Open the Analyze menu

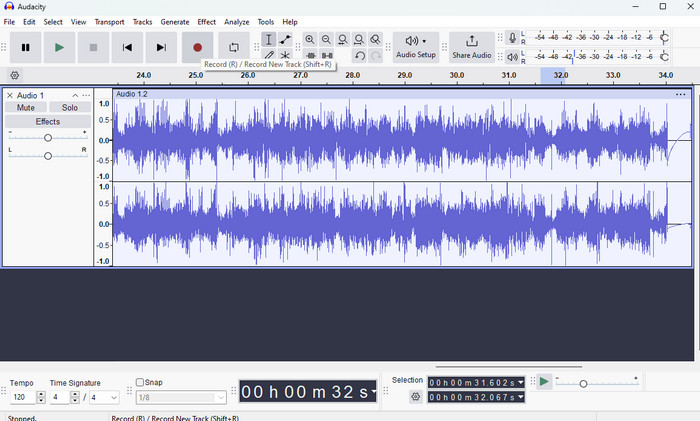pyautogui.click(x=237, y=22)
